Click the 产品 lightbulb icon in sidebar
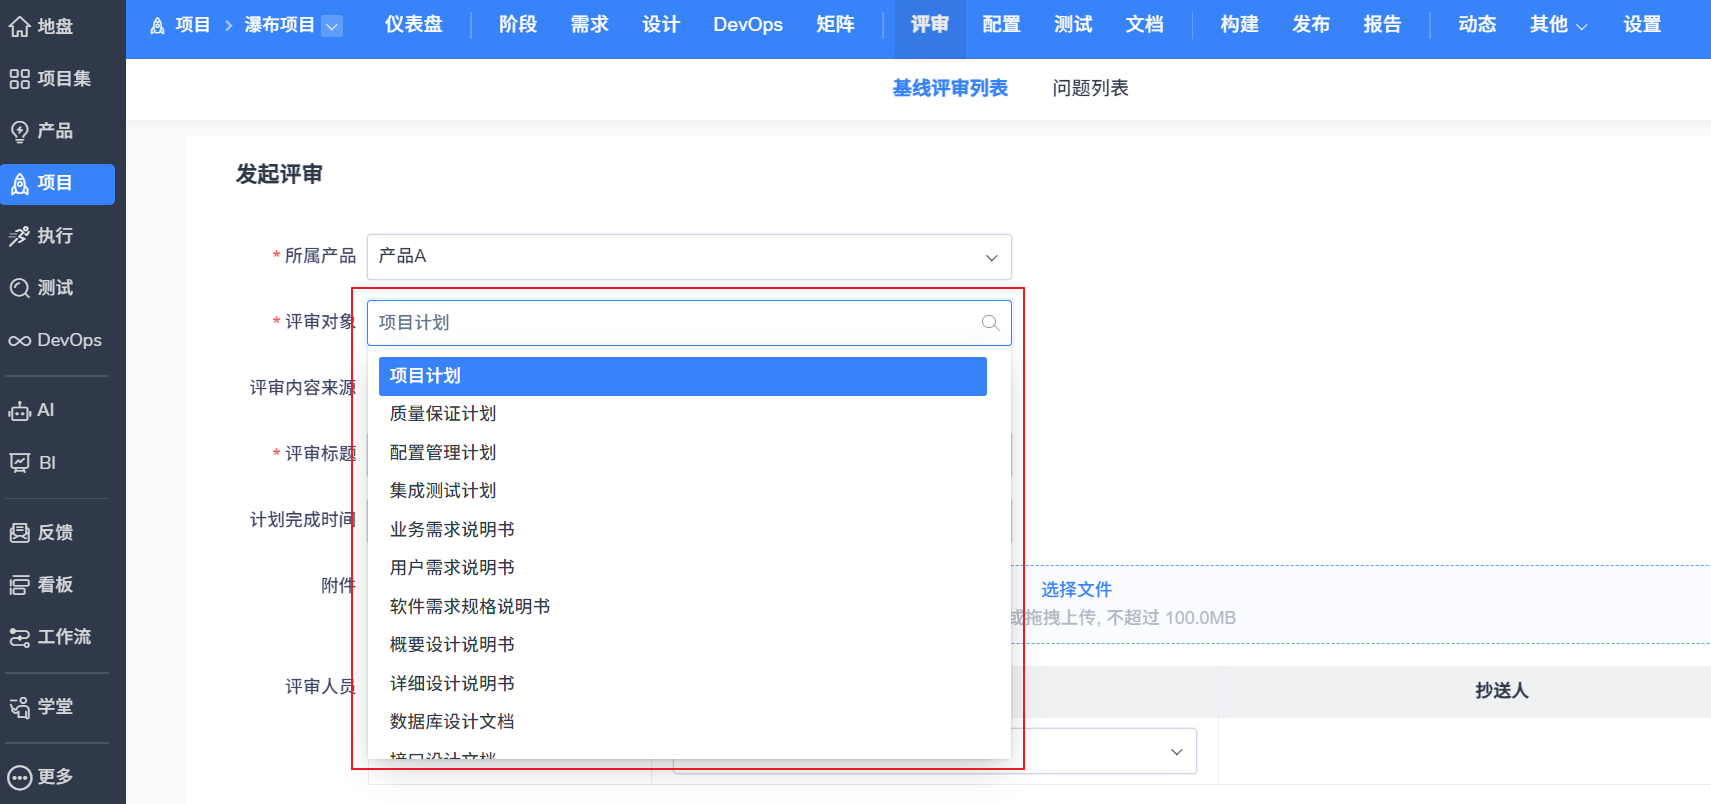1711x804 pixels. 20,131
